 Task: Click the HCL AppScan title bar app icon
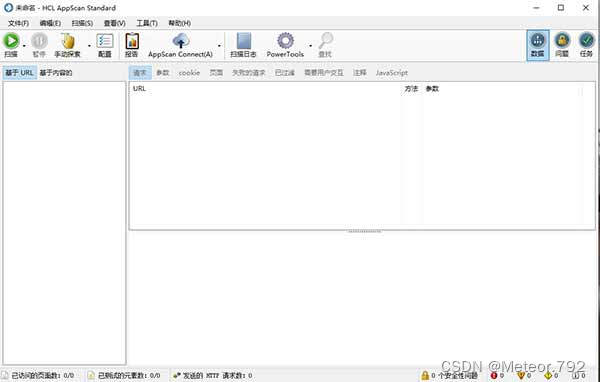tap(8, 8)
